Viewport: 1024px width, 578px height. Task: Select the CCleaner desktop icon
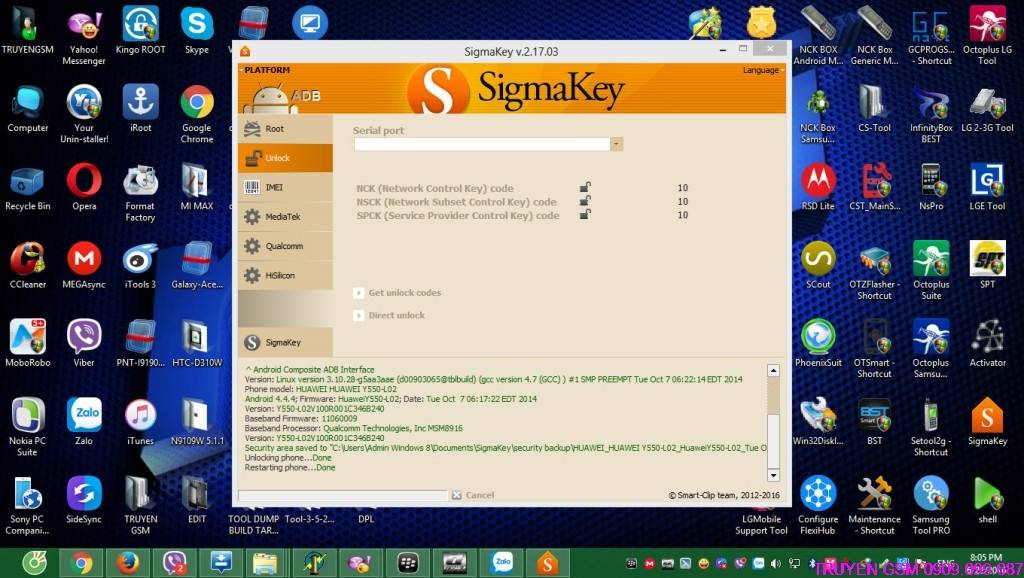coord(27,267)
